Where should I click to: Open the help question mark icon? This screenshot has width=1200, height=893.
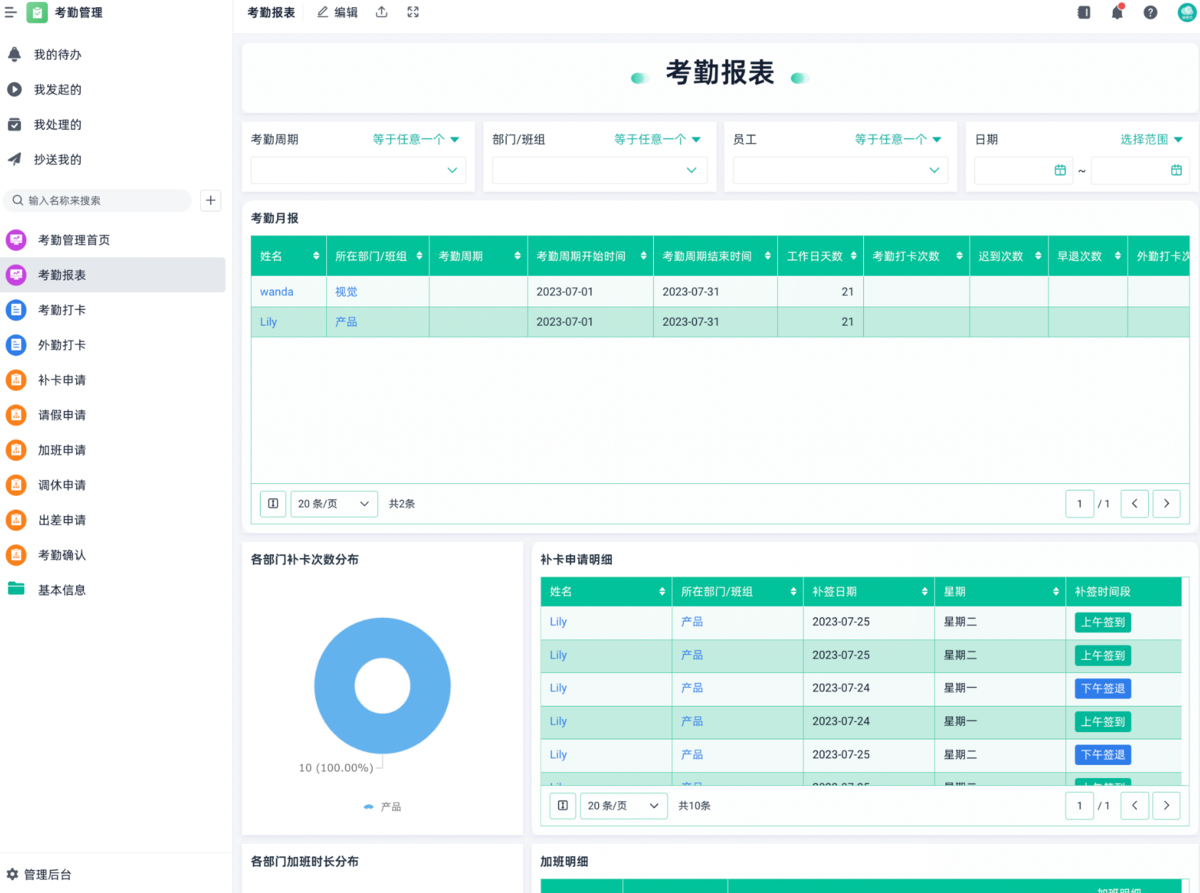coord(1150,13)
